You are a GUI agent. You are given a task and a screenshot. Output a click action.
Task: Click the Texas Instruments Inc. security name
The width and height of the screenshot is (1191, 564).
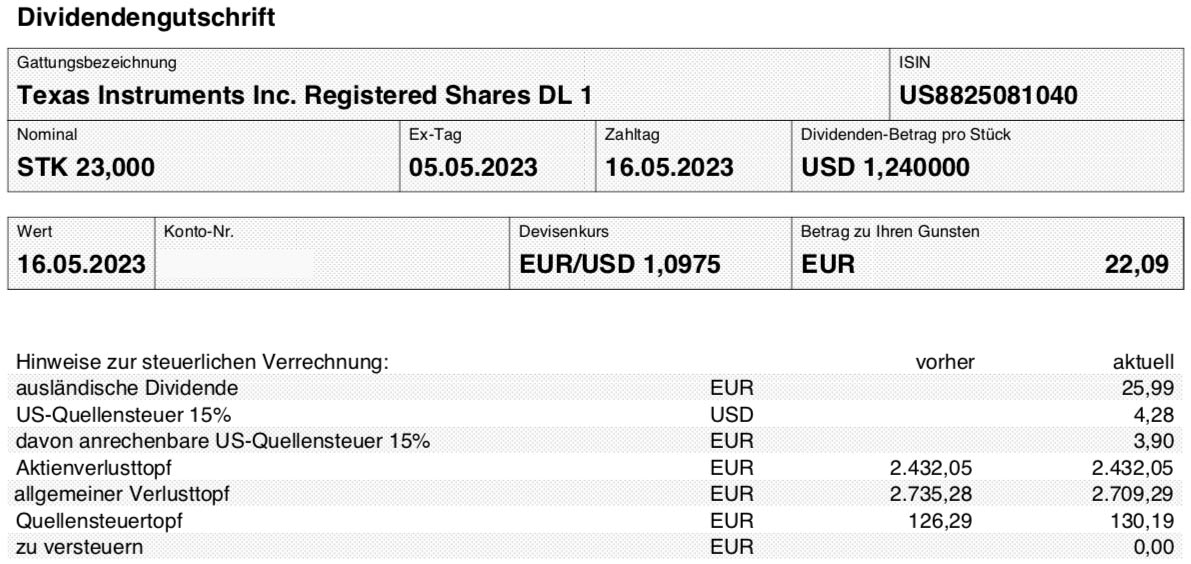pyautogui.click(x=304, y=96)
